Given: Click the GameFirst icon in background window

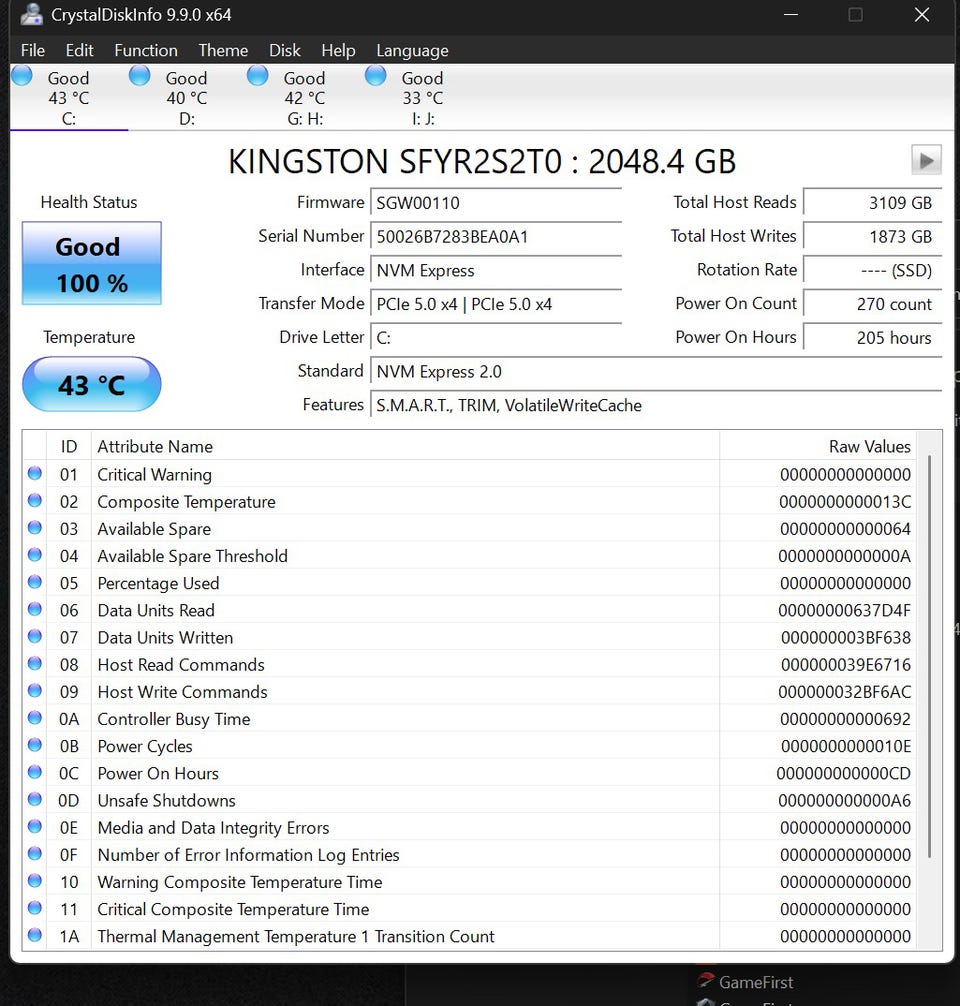Looking at the screenshot, I should (706, 982).
